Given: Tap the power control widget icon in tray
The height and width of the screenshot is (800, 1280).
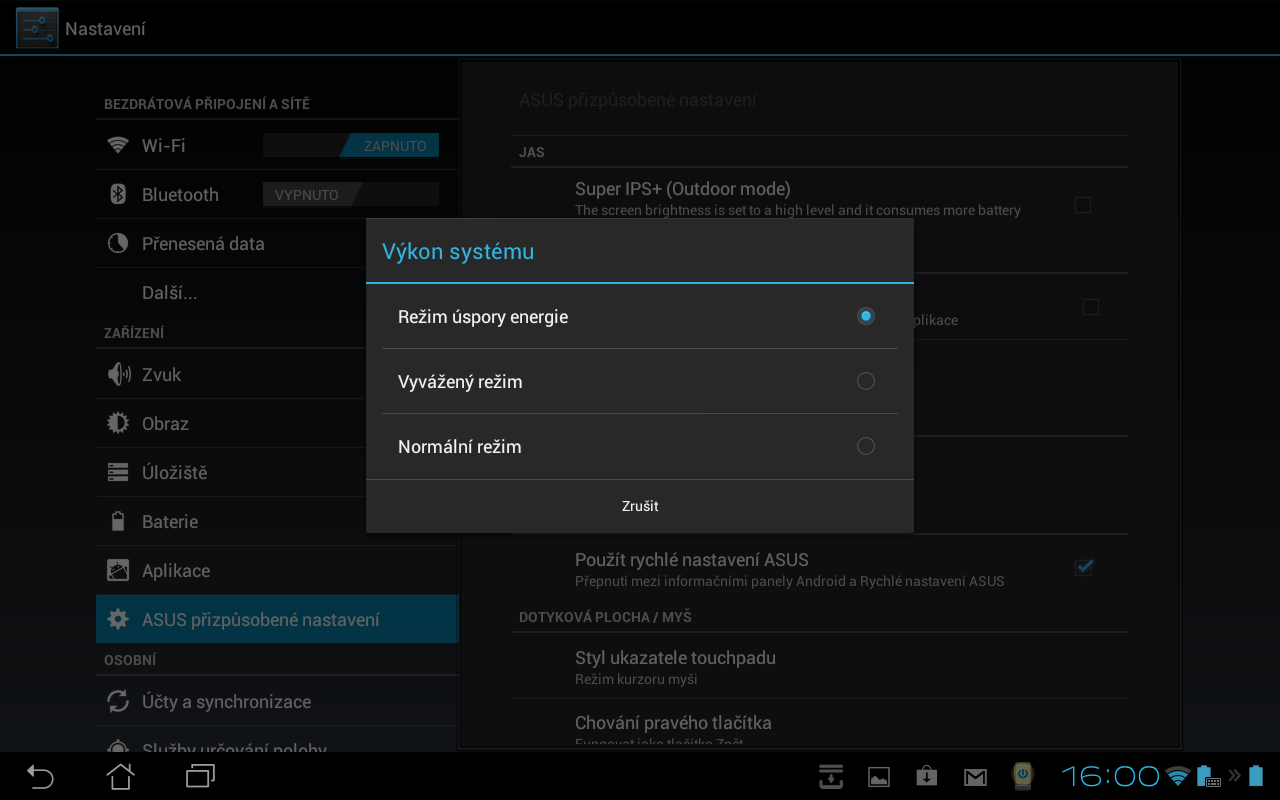Looking at the screenshot, I should pyautogui.click(x=1021, y=776).
